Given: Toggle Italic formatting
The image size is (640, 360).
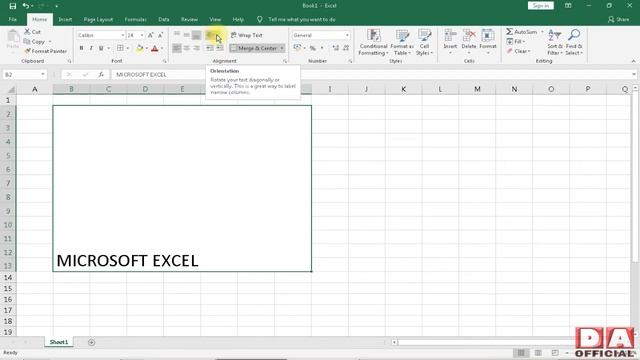Looking at the screenshot, I should point(91,48).
